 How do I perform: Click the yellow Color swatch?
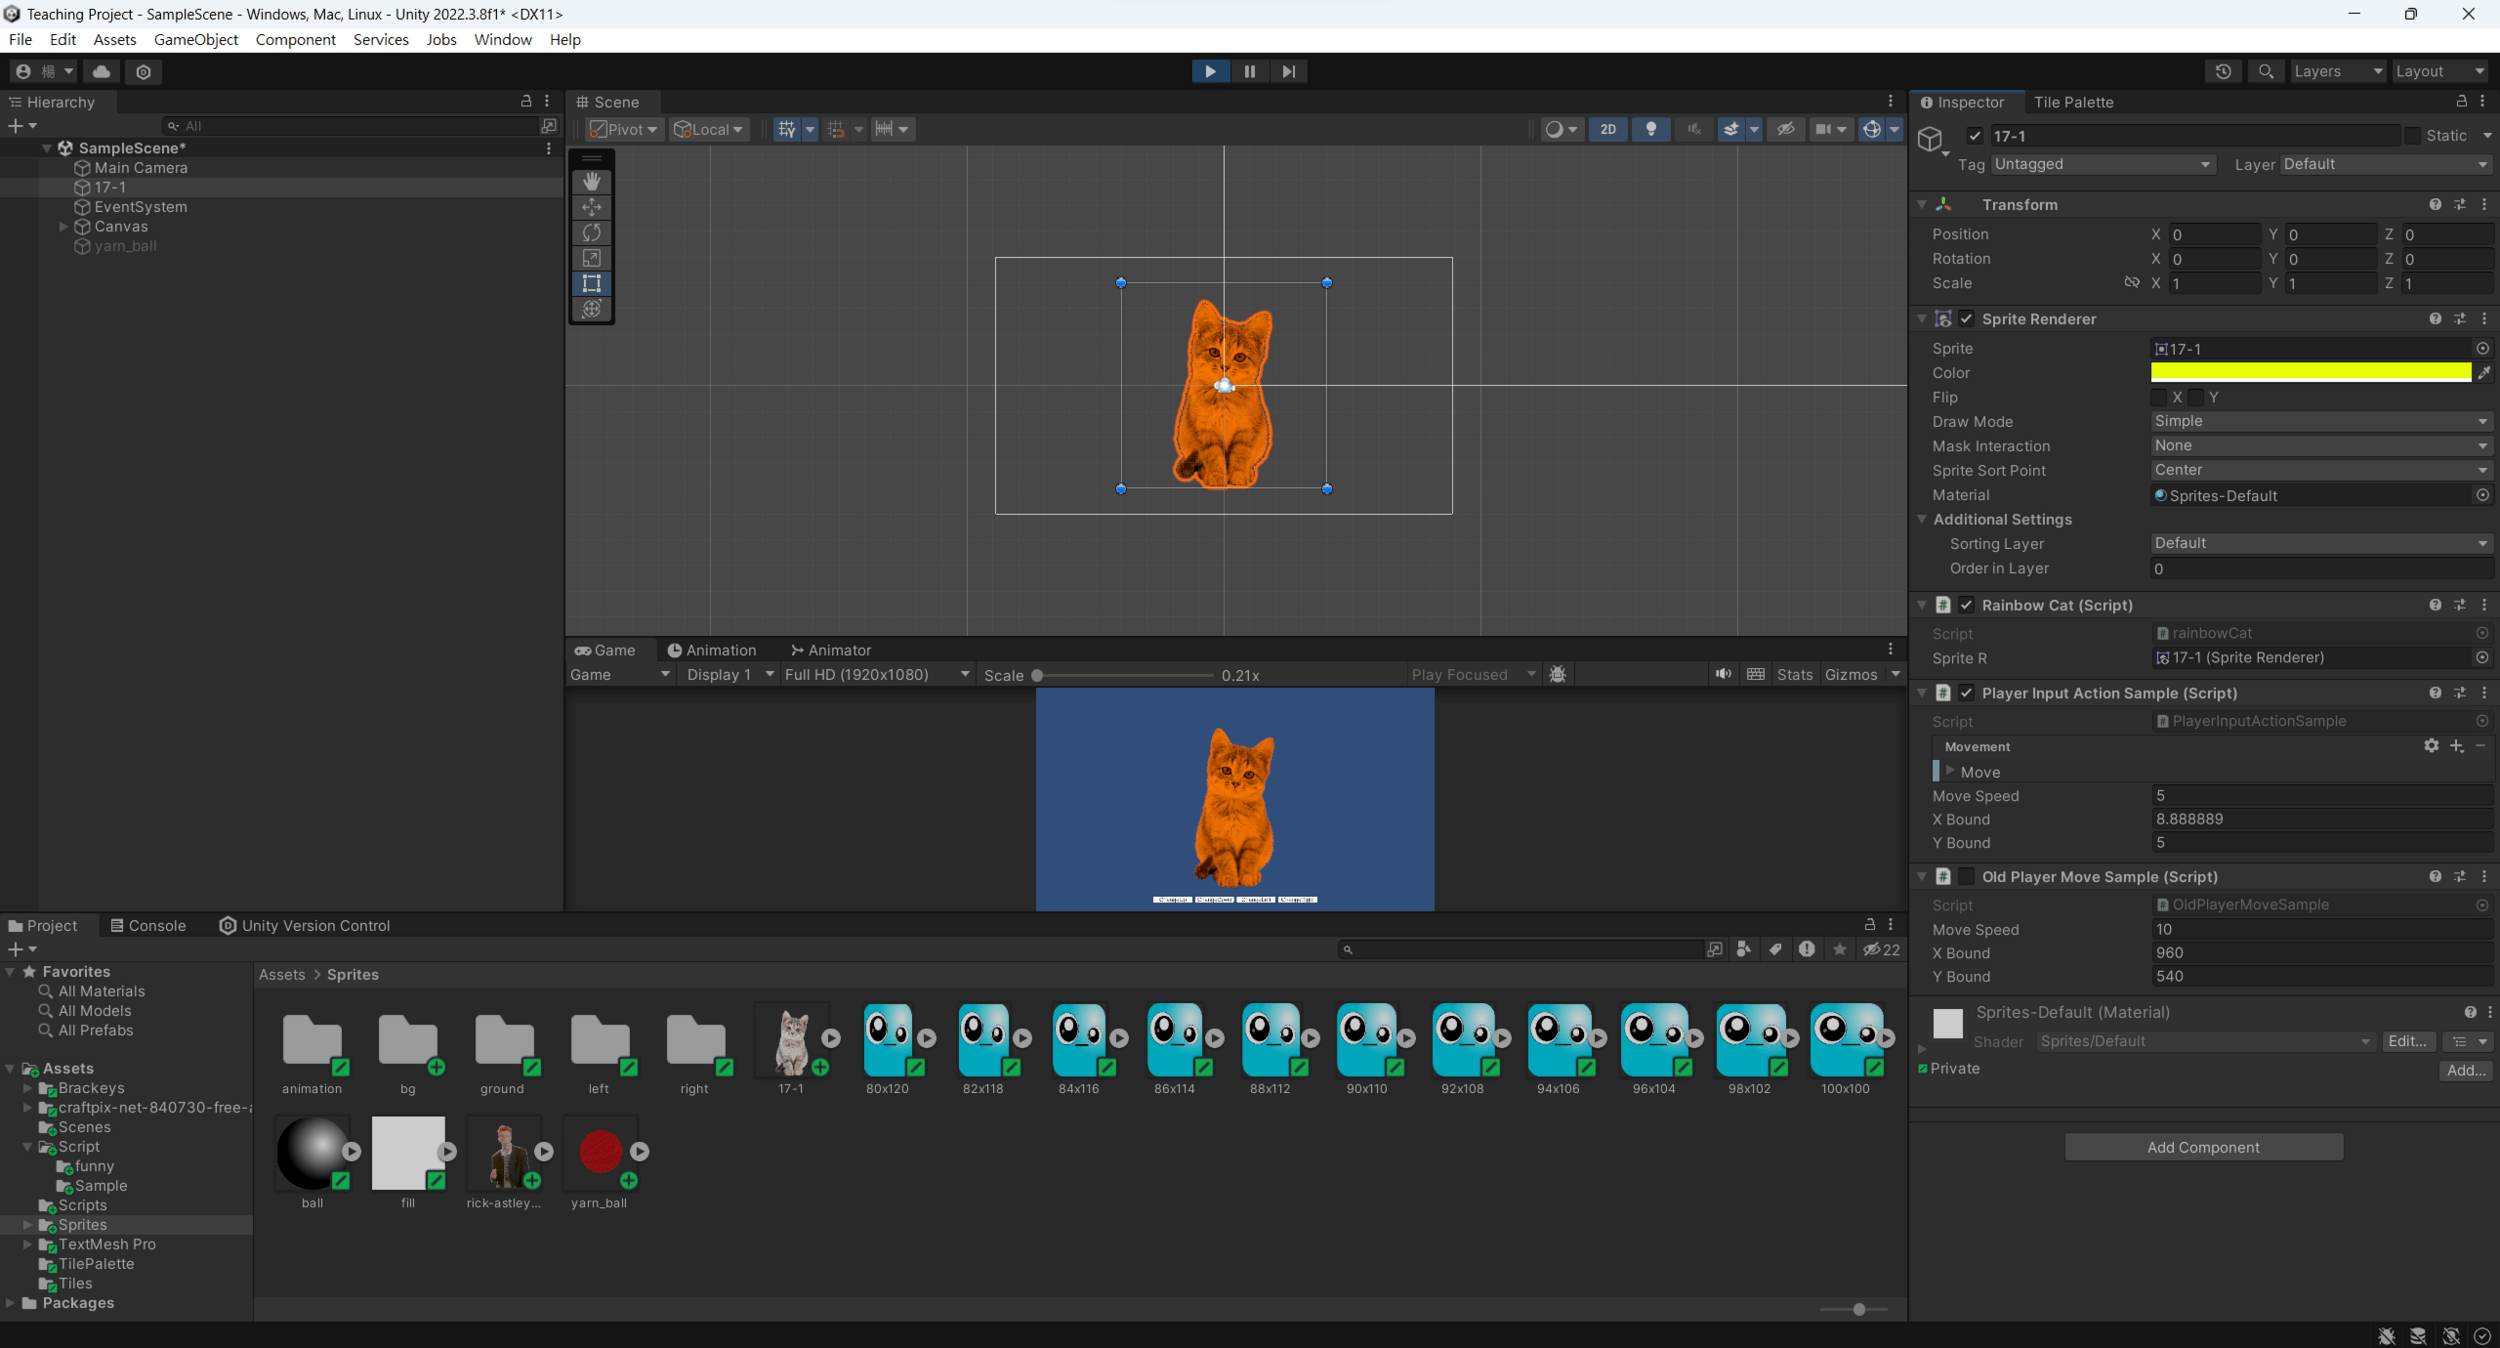click(2310, 372)
